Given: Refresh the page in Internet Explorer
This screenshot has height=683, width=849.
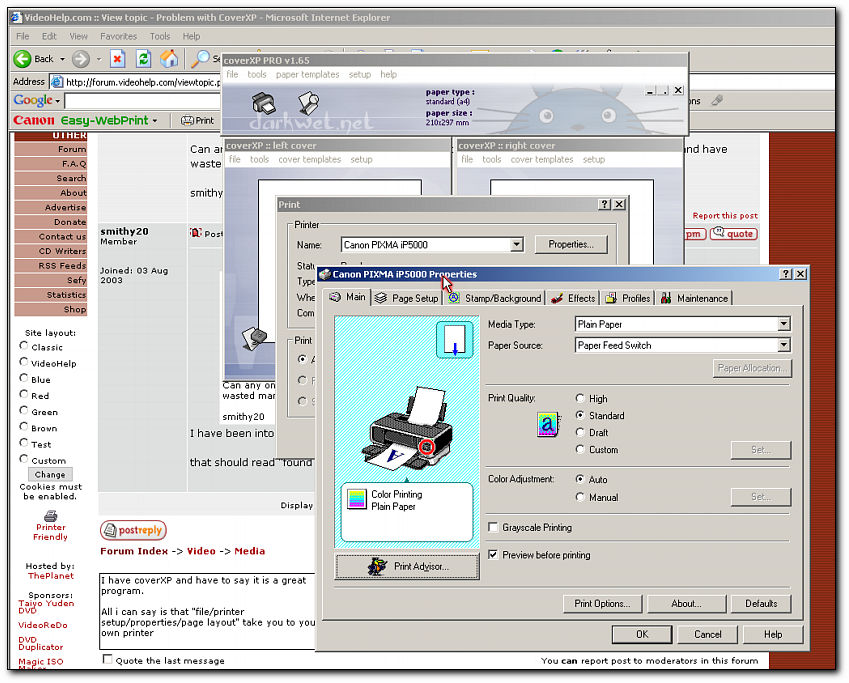Looking at the screenshot, I should tap(143, 58).
